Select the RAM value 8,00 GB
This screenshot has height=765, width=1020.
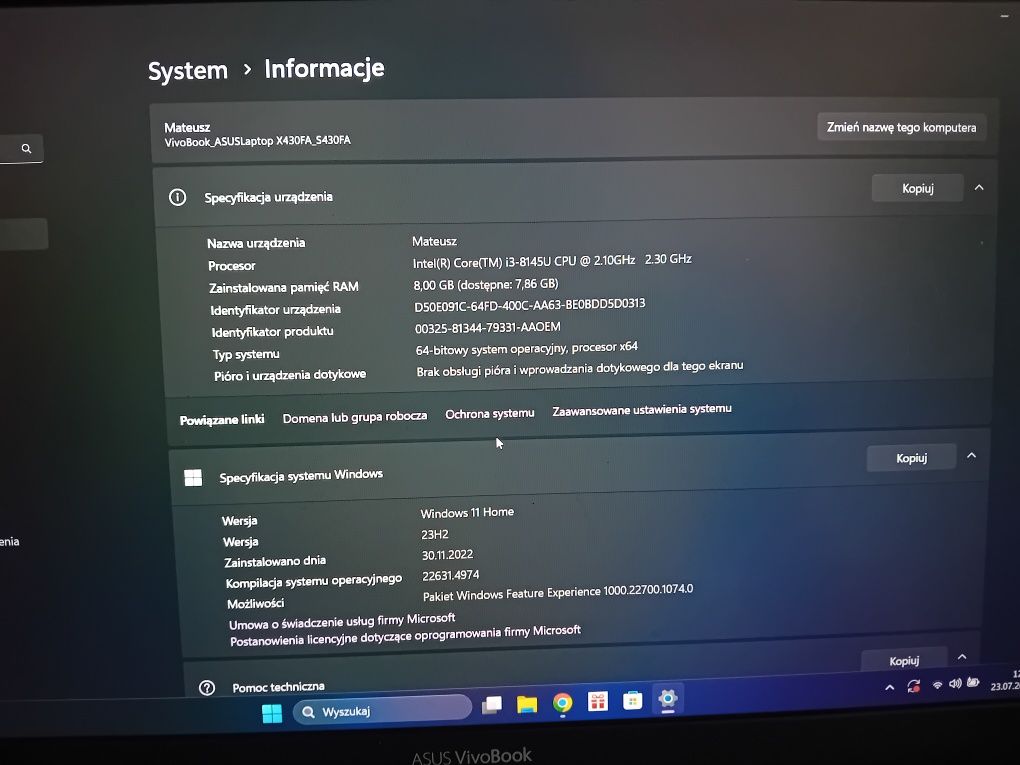[486, 284]
